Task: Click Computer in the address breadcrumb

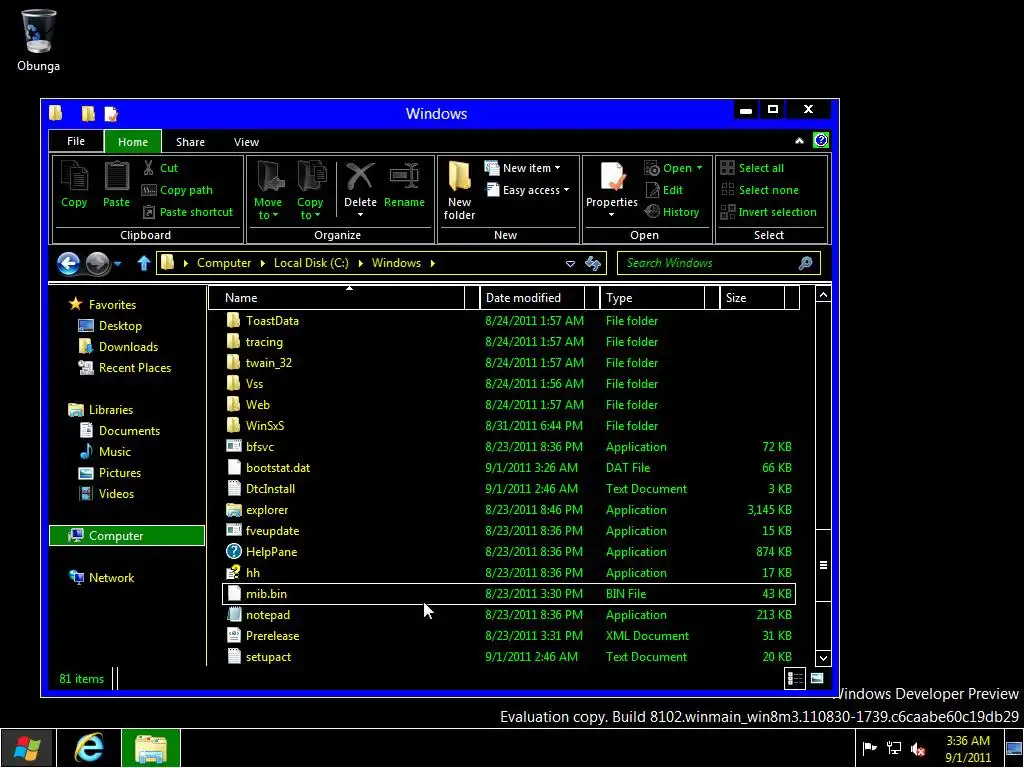Action: (224, 263)
